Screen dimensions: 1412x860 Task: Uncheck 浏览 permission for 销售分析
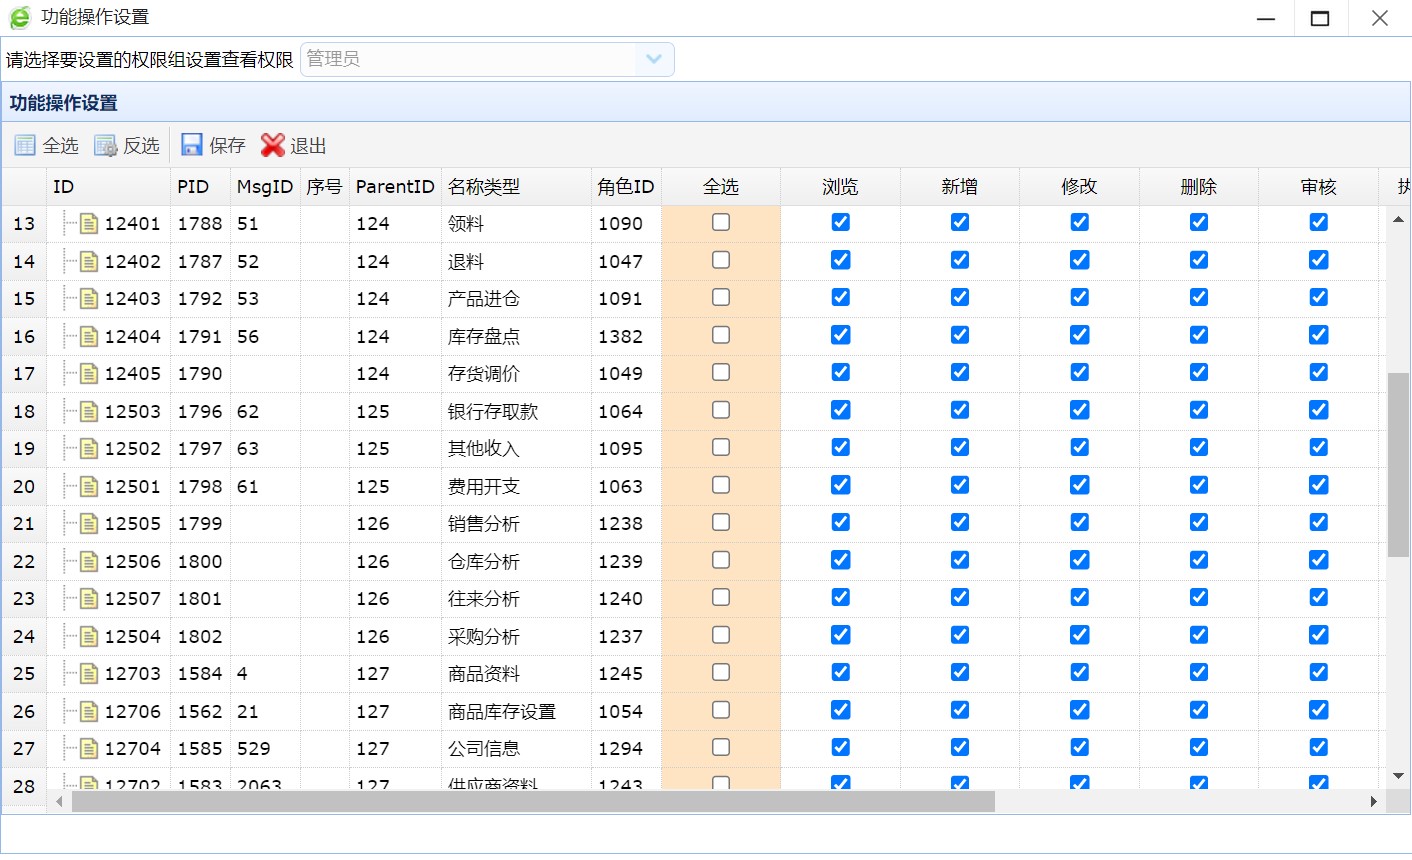tap(841, 522)
